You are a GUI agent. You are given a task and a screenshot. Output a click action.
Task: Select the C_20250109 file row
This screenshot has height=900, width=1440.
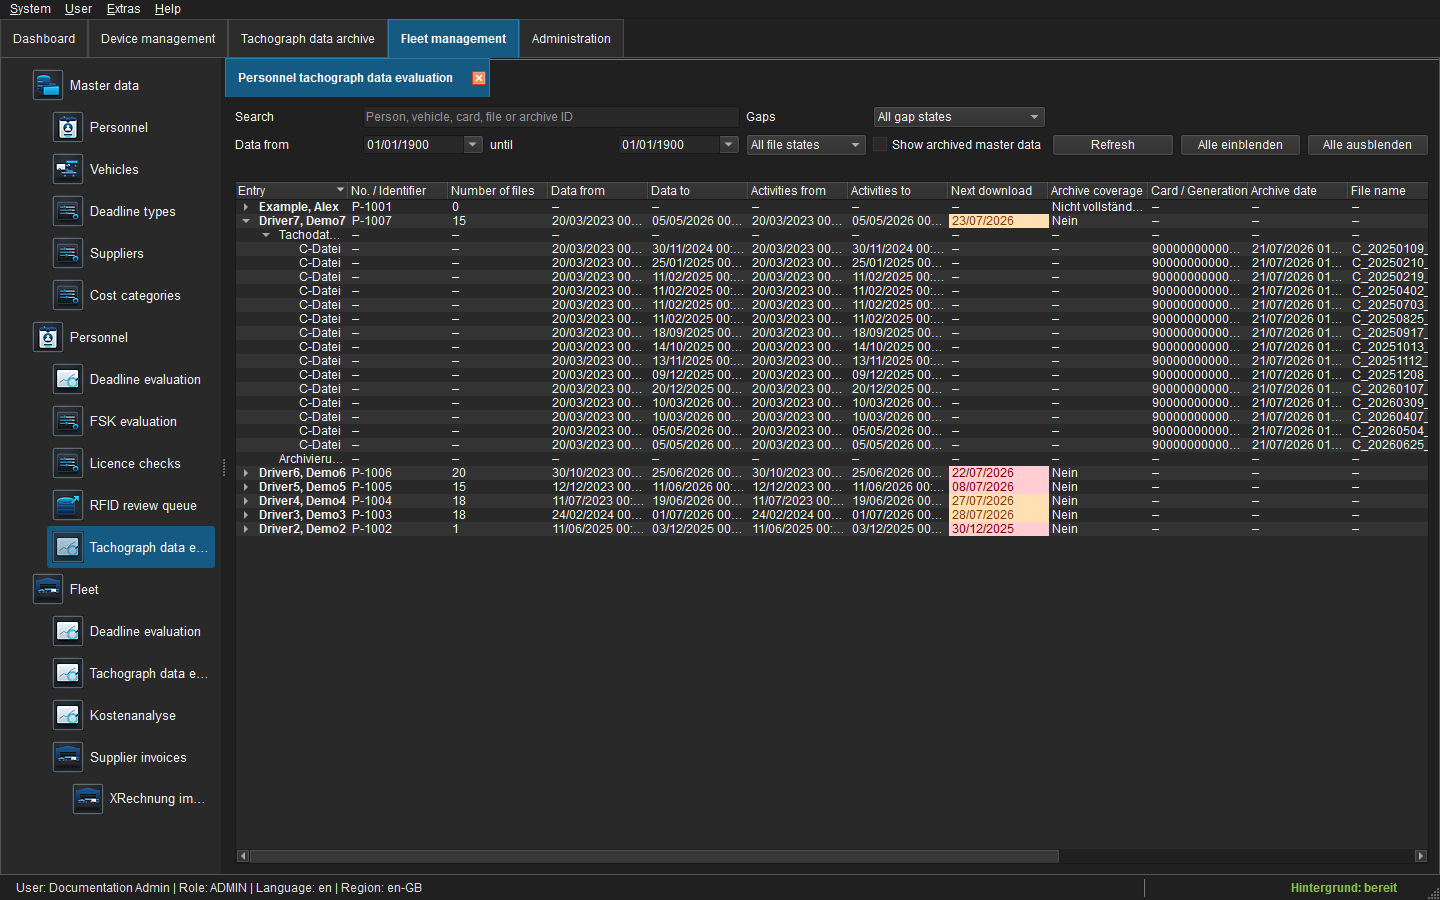(x=832, y=249)
